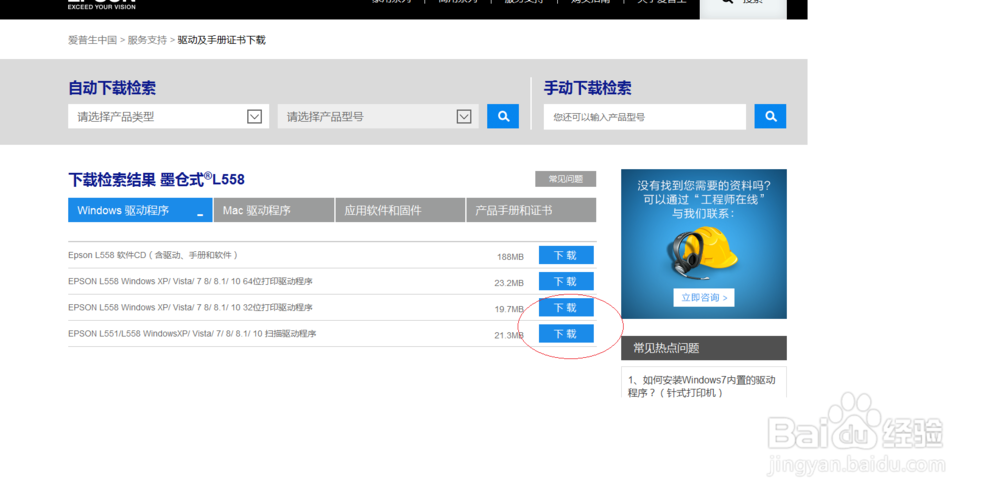The height and width of the screenshot is (499, 1000).
Task: Switch to the 应用软件和固件 tab
Action: point(401,210)
